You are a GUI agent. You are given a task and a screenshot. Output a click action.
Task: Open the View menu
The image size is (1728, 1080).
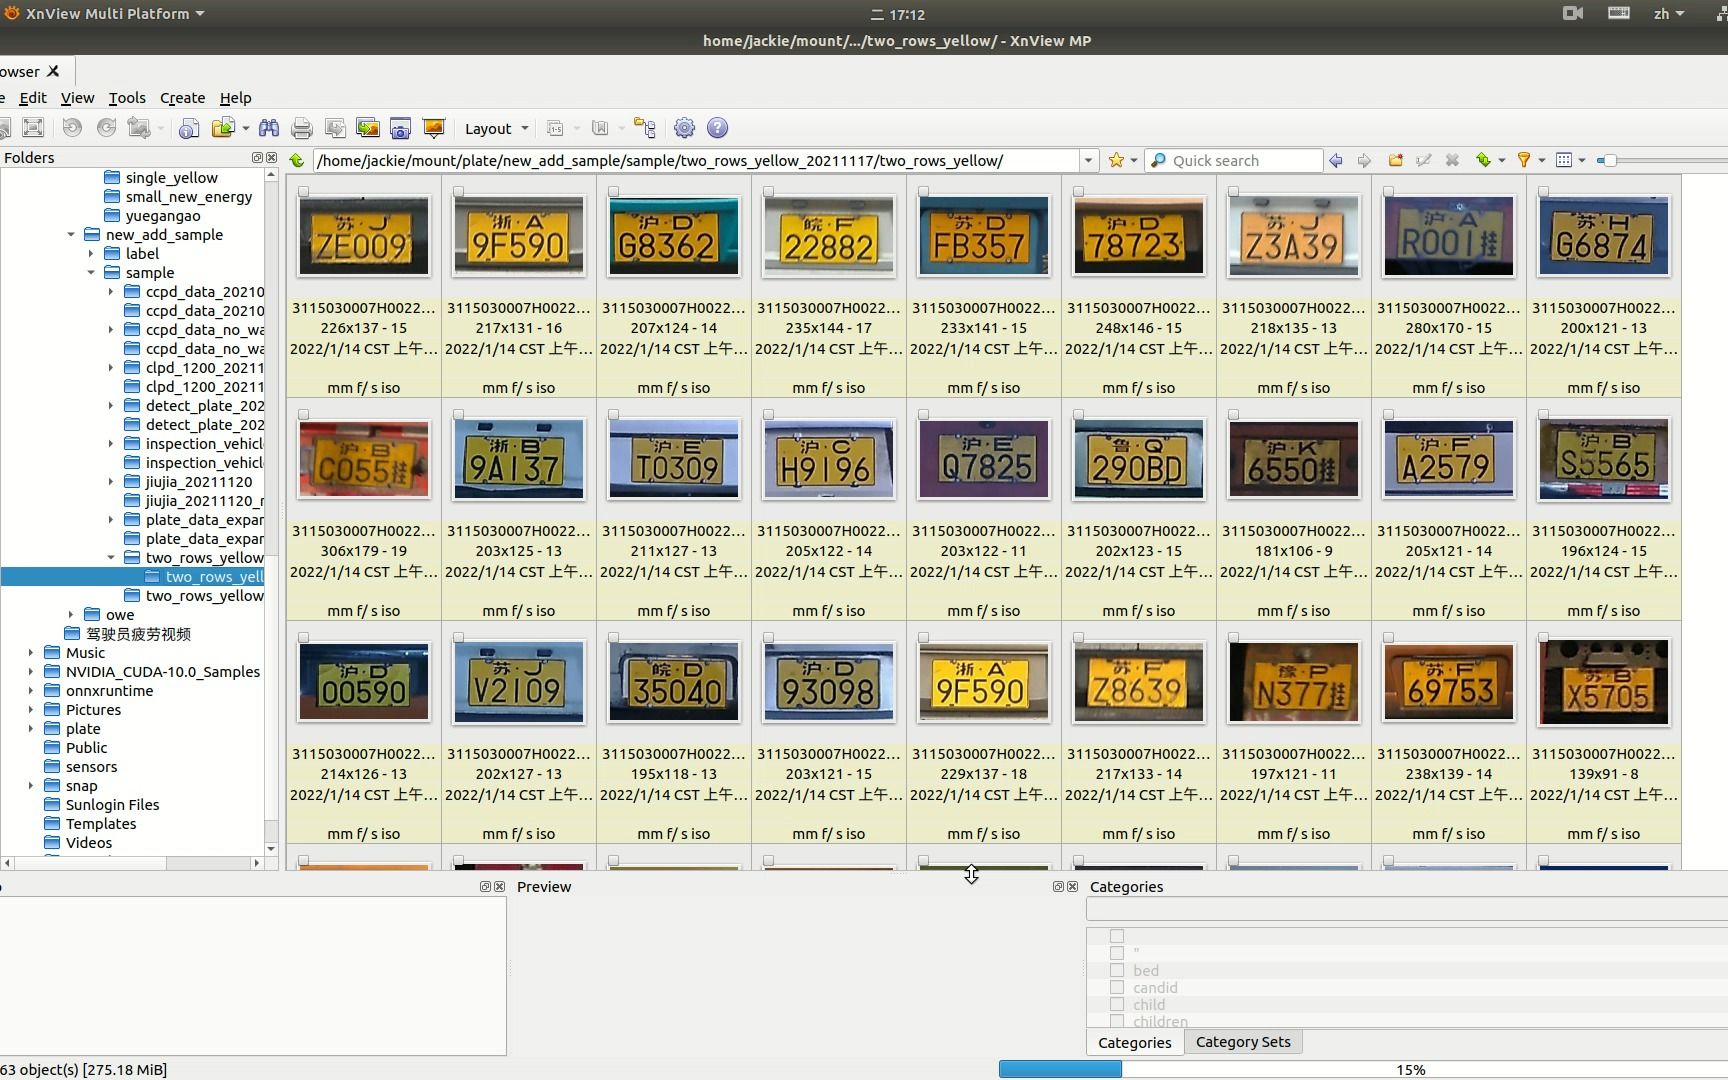[x=77, y=98]
